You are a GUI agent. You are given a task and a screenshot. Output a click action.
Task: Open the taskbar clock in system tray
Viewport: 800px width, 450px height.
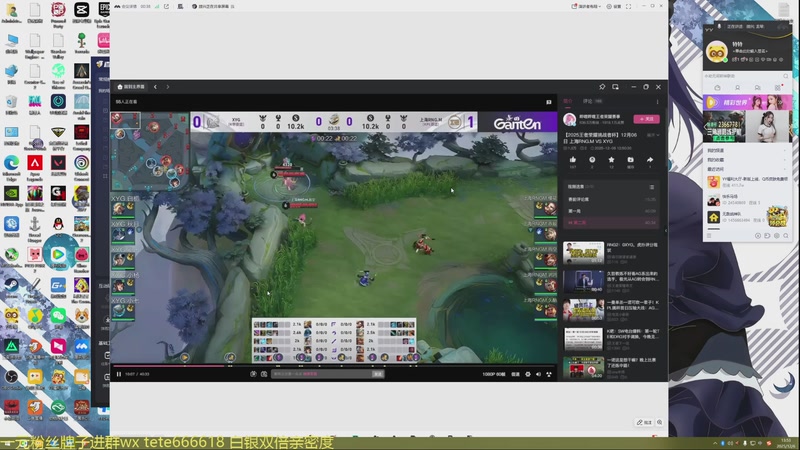pyautogui.click(x=787, y=442)
